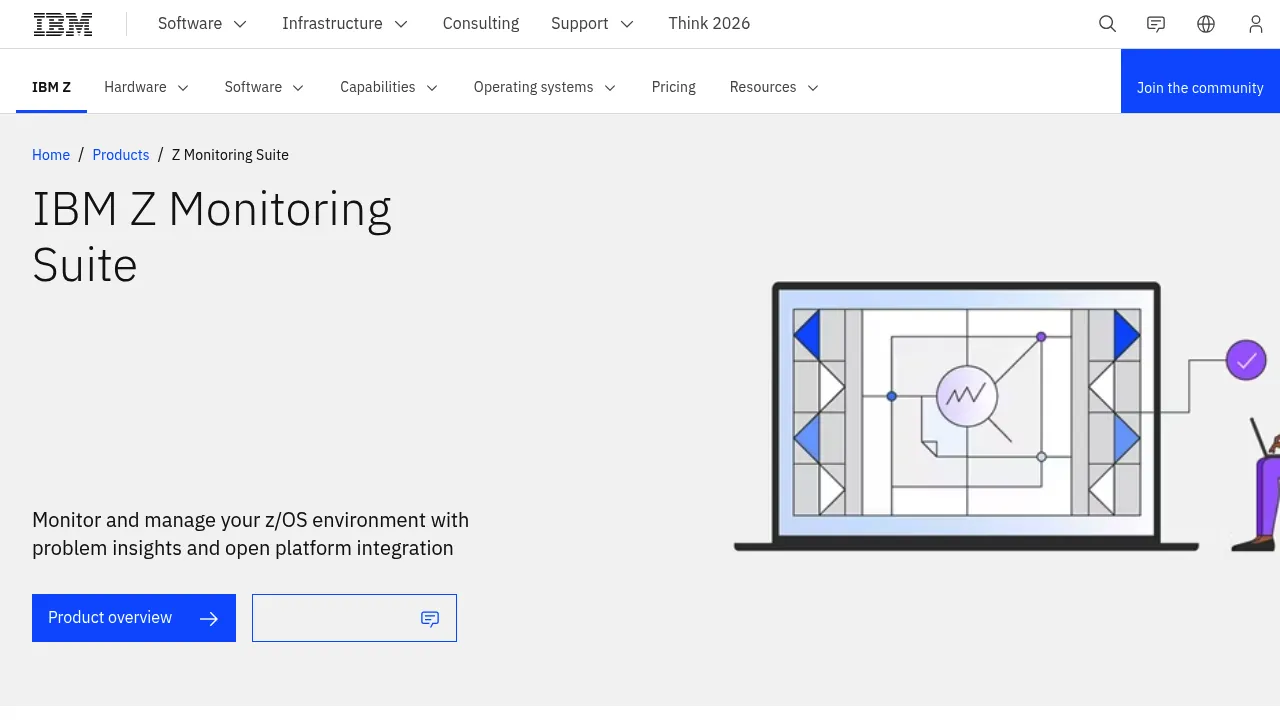Click the IBM logo
Image resolution: width=1280 pixels, height=720 pixels.
63,24
